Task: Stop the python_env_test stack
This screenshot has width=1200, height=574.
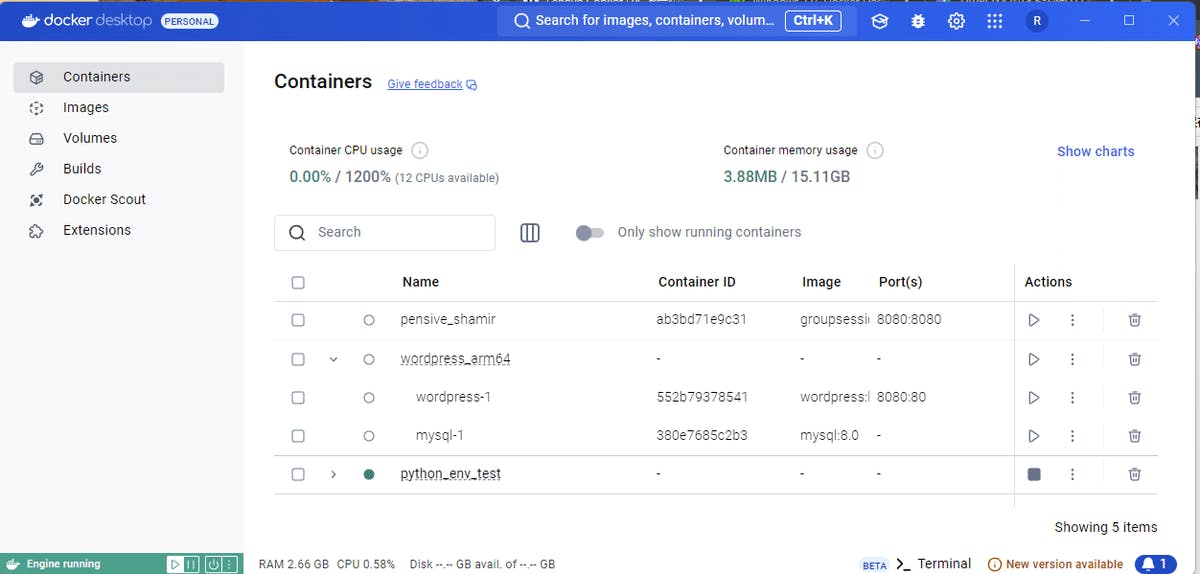Action: (1034, 474)
